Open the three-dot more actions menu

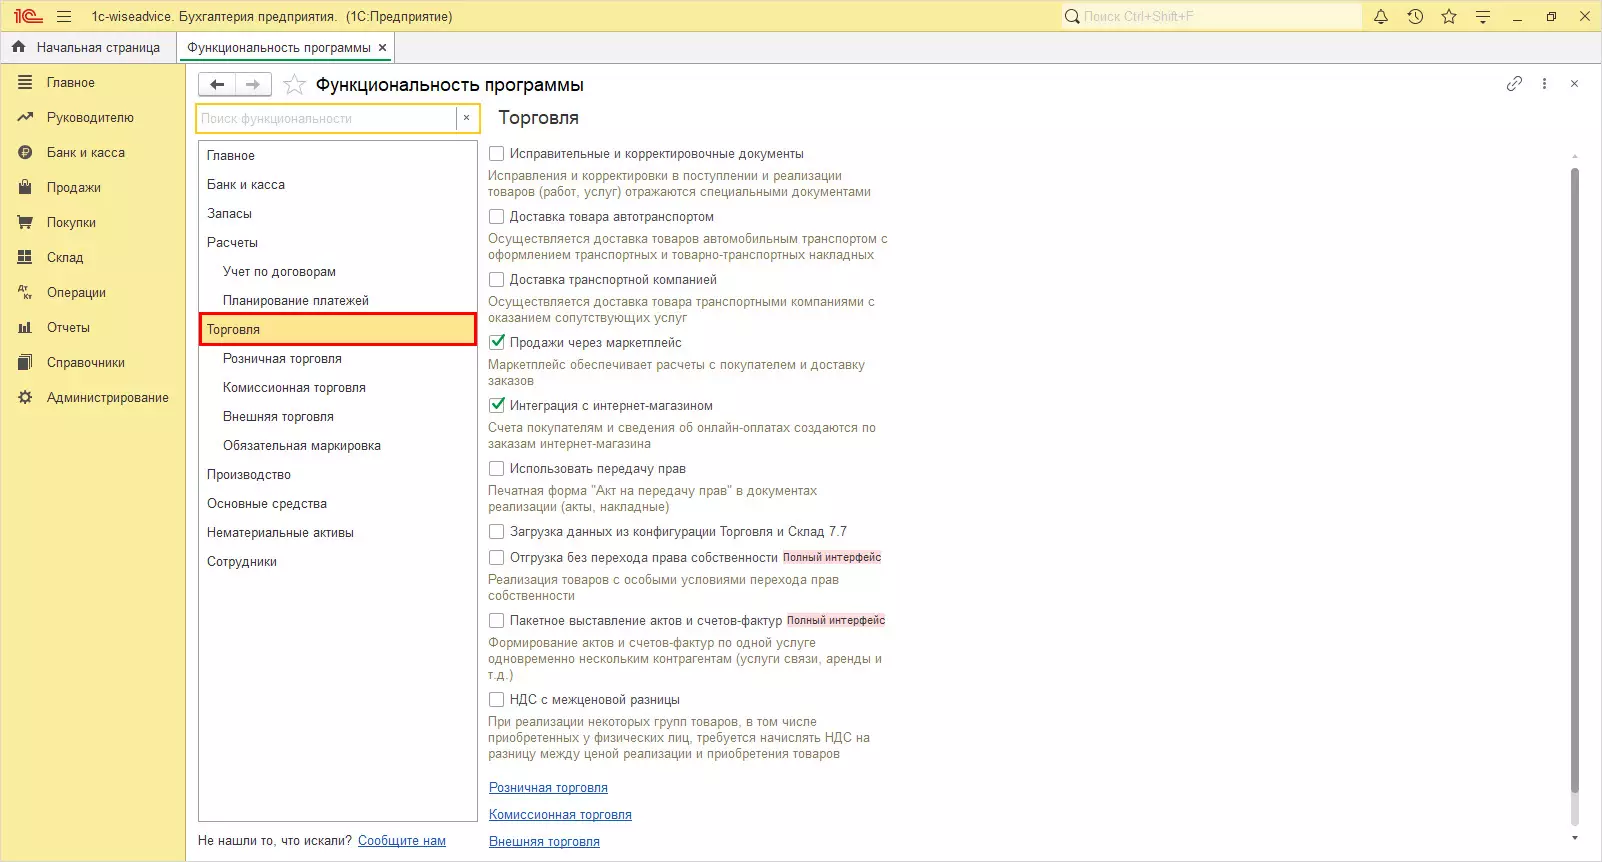coord(1544,84)
